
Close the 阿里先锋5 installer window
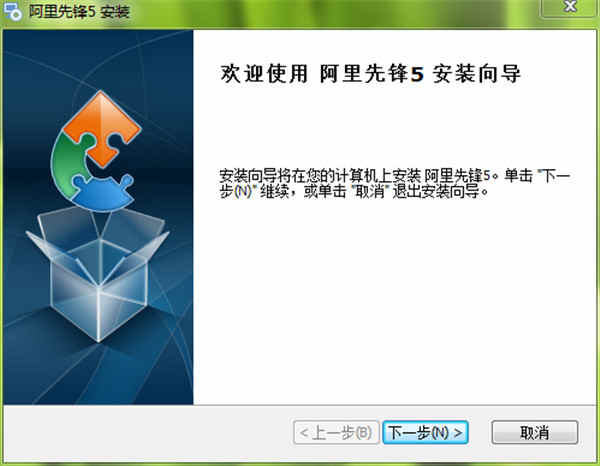coord(570,7)
